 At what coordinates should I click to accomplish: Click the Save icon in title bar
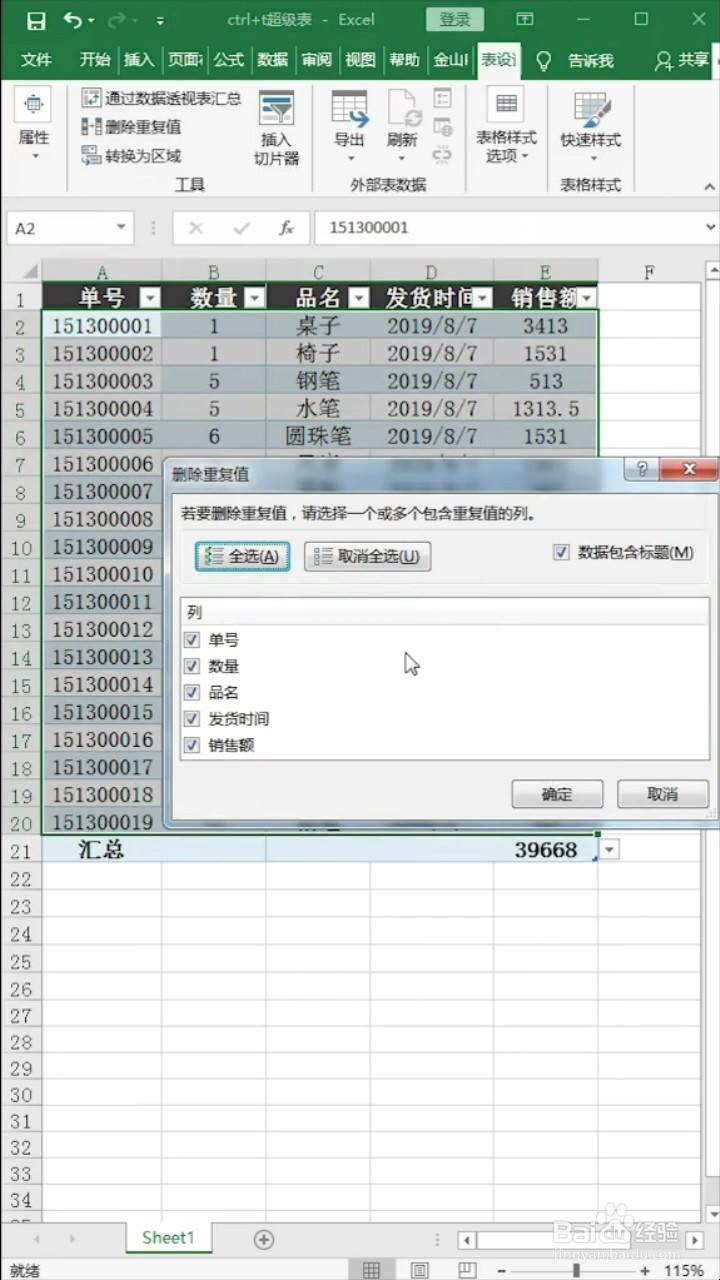click(35, 20)
